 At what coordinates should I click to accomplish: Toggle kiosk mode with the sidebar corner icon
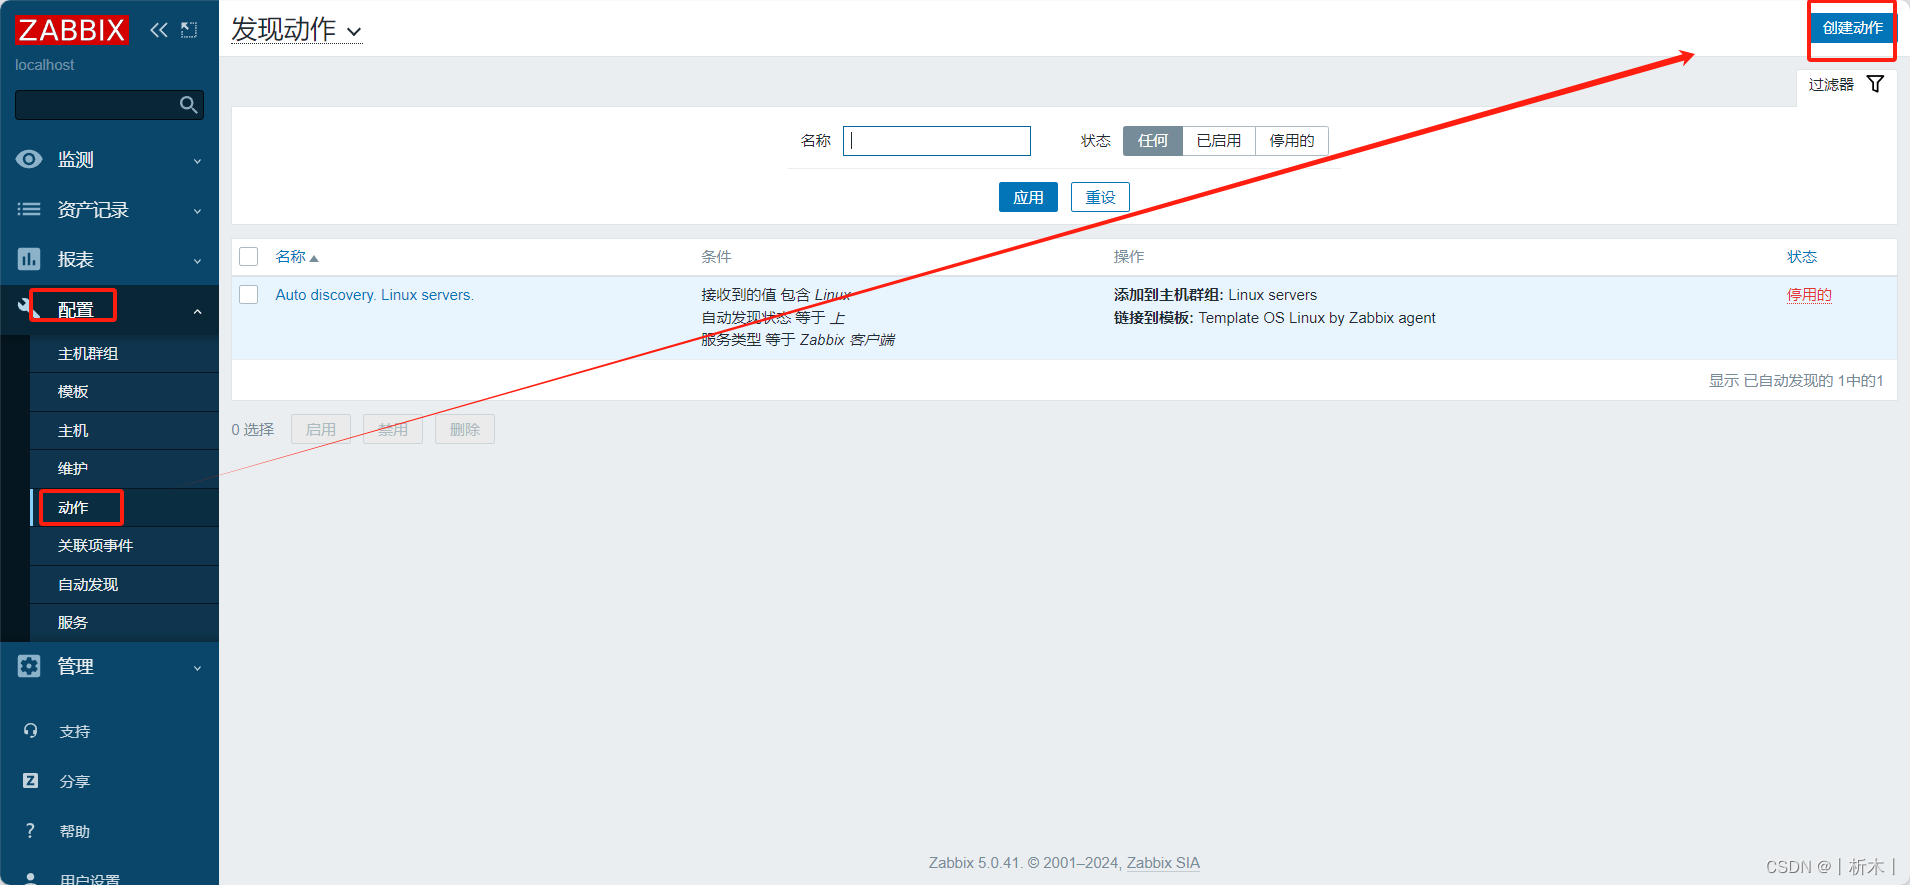189,30
